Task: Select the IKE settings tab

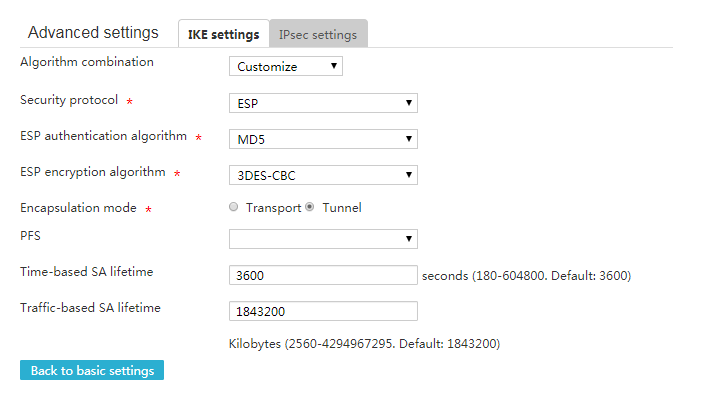Action: tap(224, 33)
